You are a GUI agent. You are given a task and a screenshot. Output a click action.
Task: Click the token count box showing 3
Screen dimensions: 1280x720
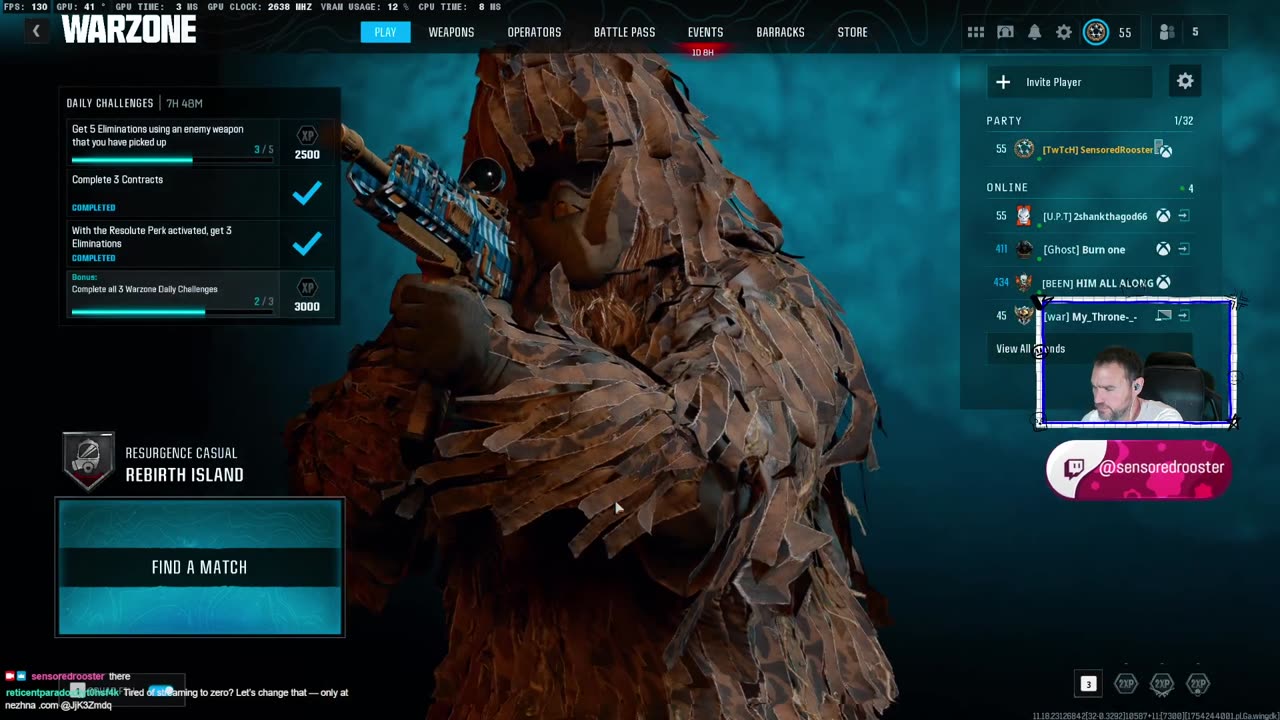click(1088, 684)
